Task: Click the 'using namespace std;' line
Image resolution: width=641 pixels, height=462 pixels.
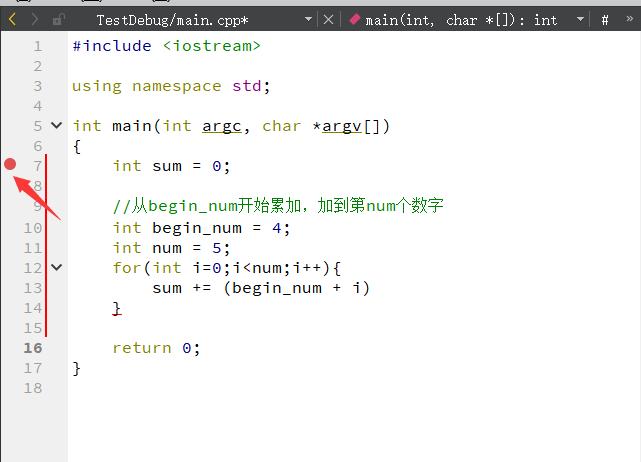Action: click(171, 86)
